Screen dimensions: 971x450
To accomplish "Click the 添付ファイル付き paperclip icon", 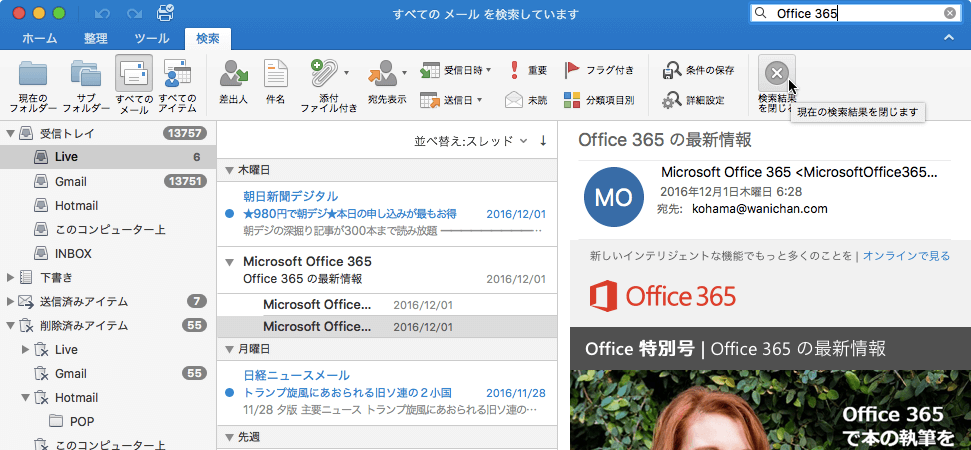I will pos(324,73).
